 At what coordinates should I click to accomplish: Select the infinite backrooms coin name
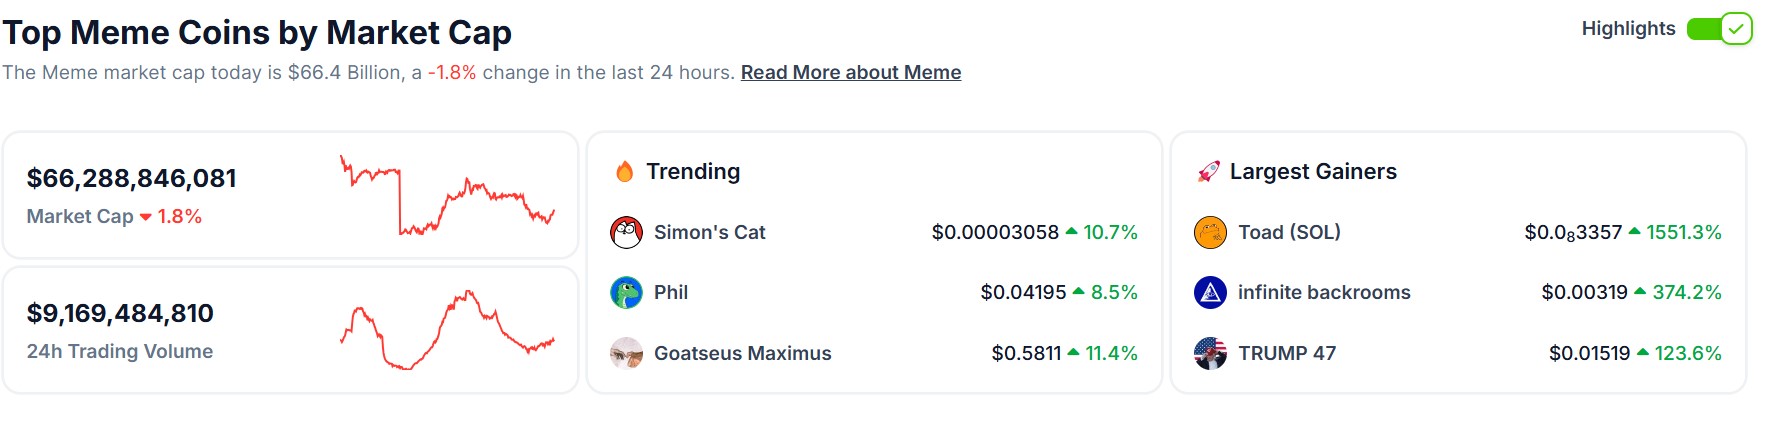coord(1324,292)
